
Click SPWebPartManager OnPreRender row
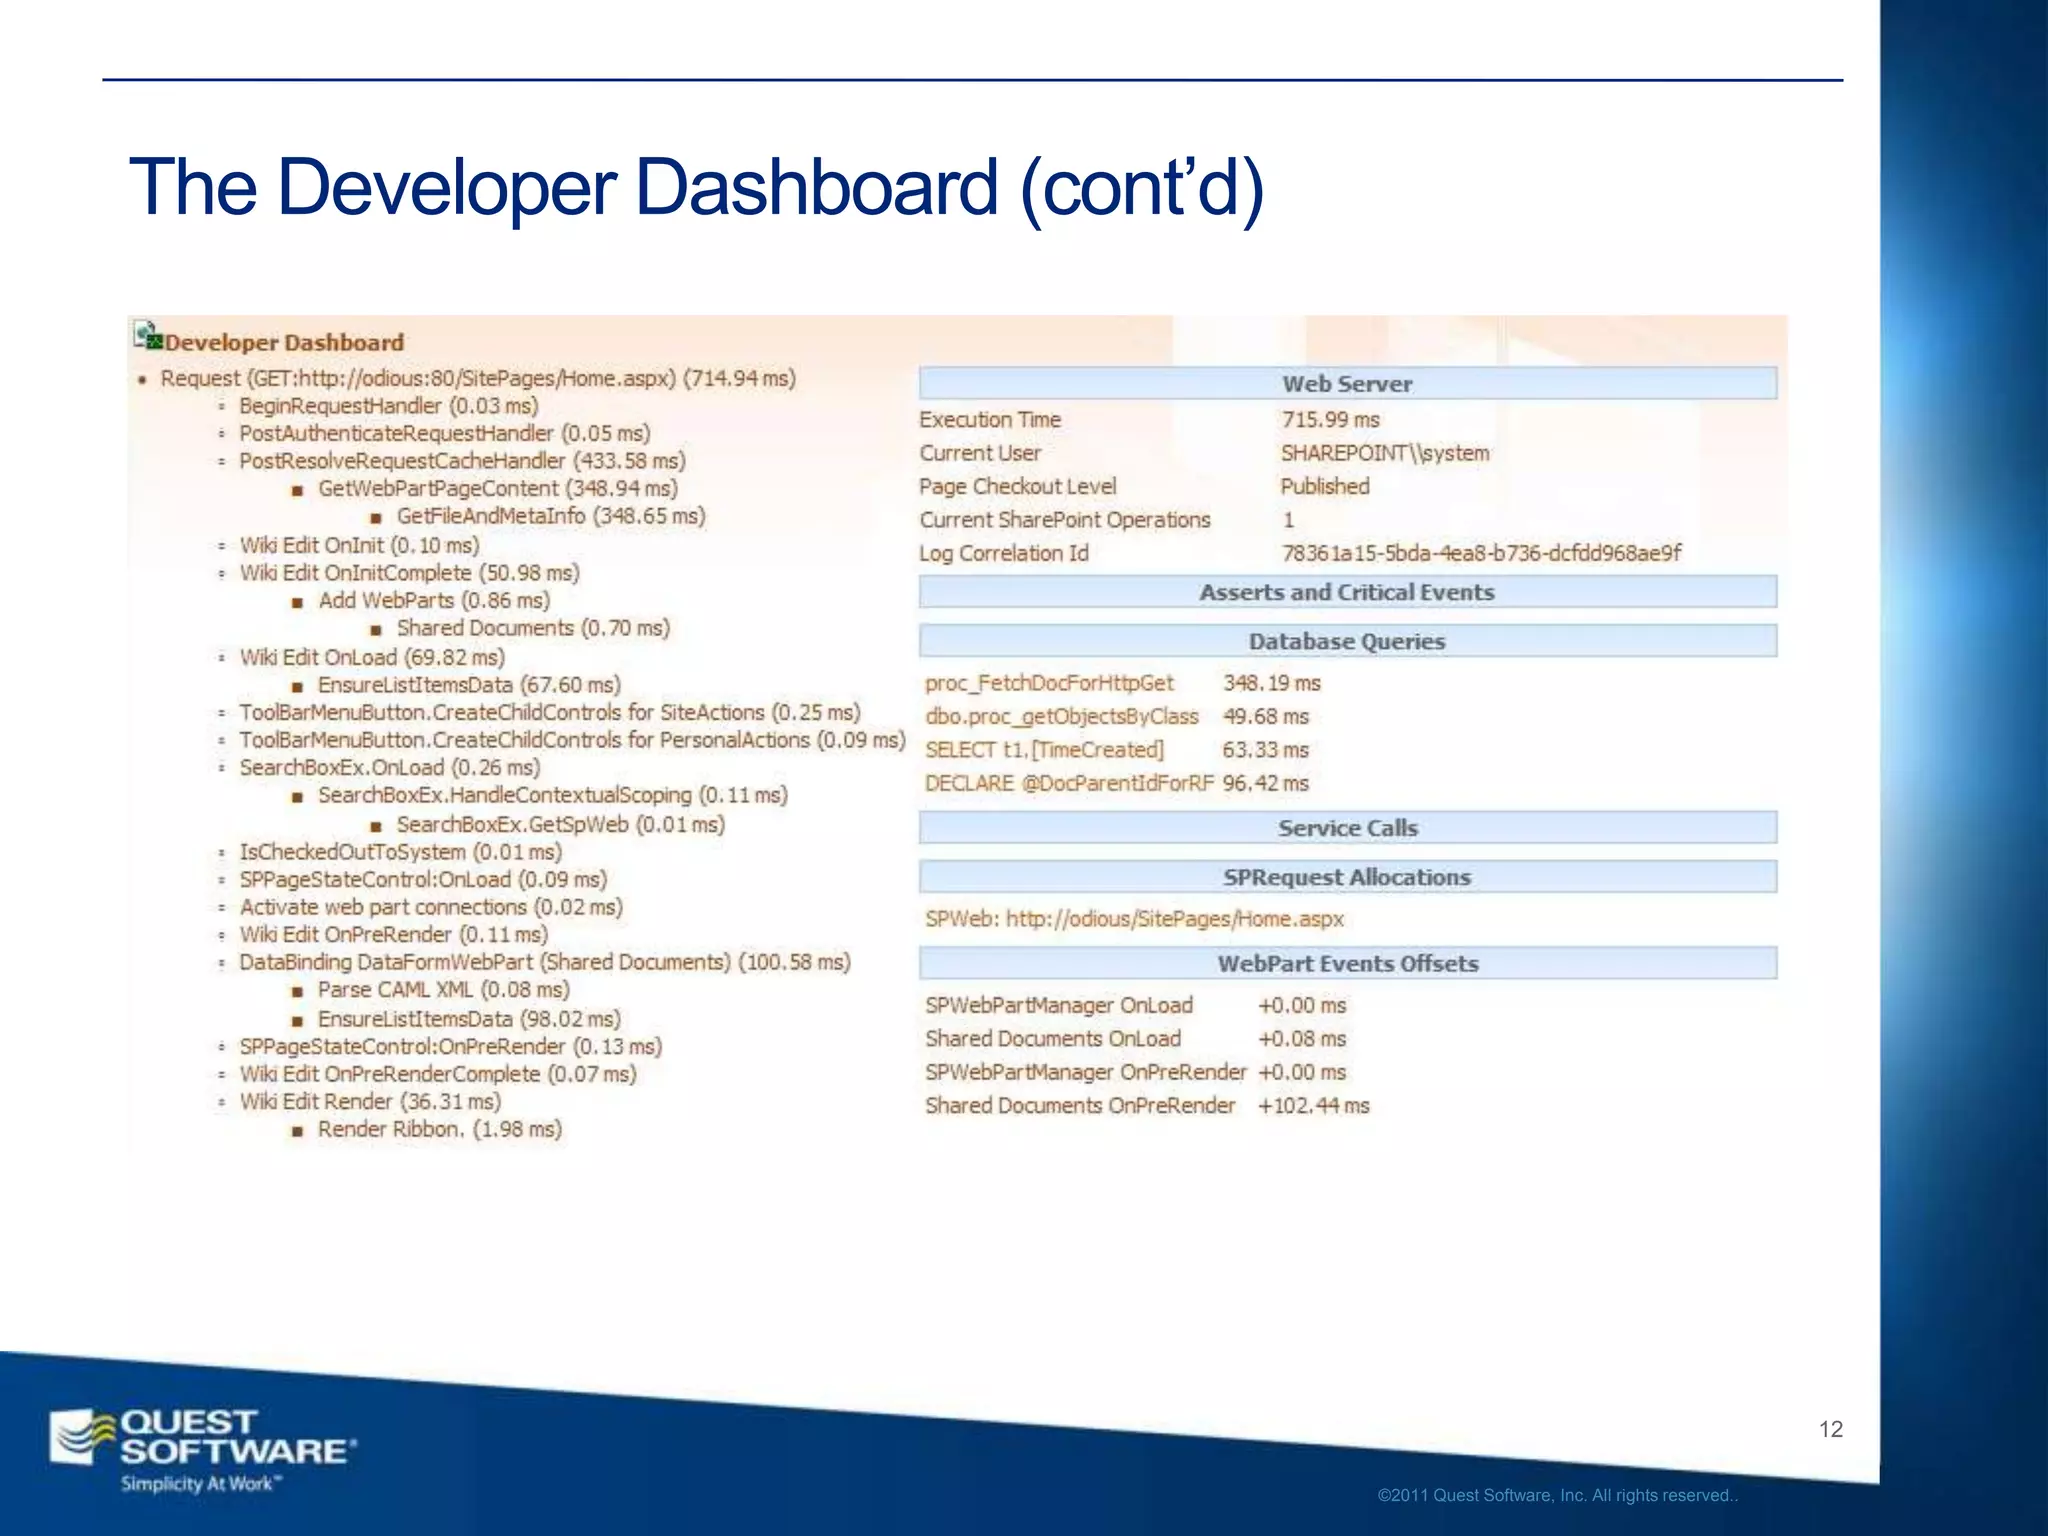click(1135, 1072)
